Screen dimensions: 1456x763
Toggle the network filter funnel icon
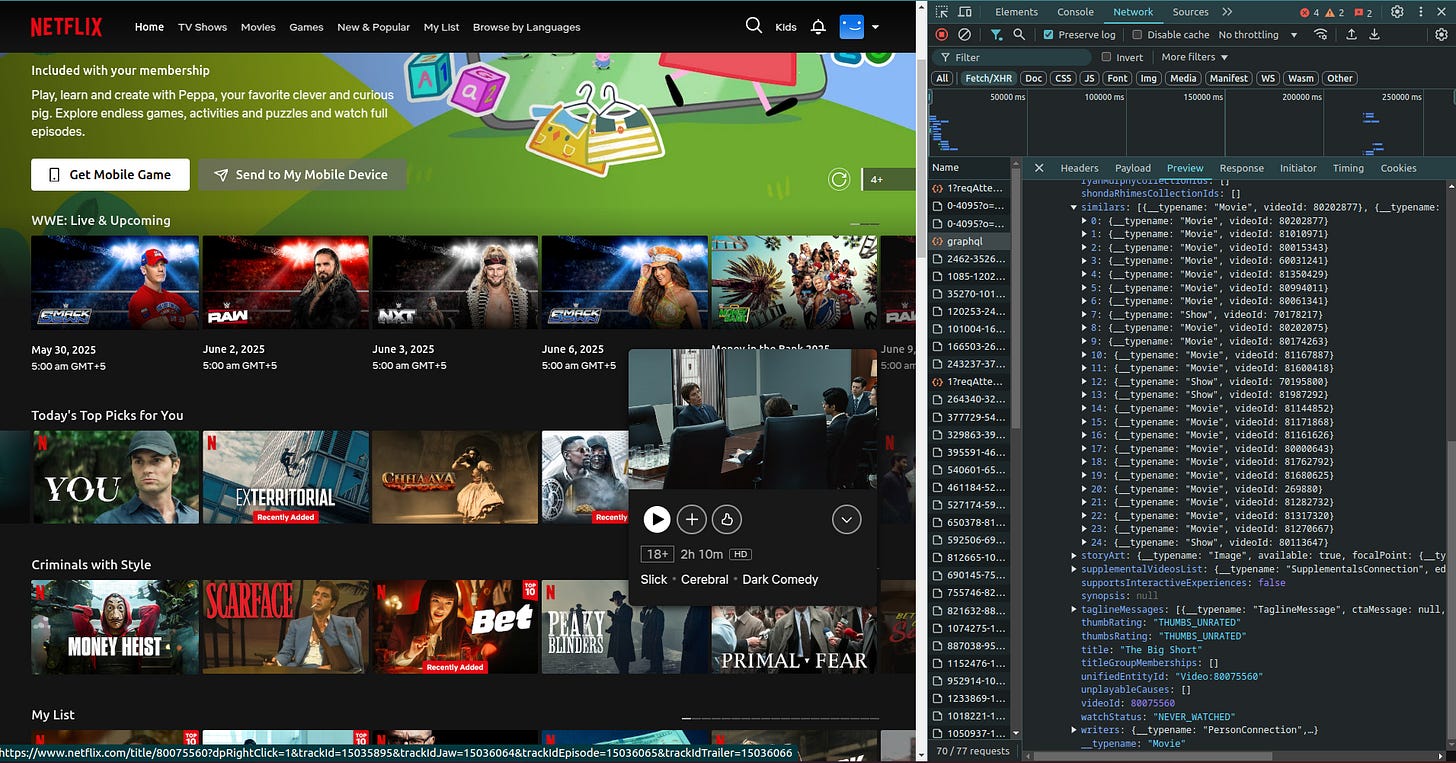click(x=996, y=34)
